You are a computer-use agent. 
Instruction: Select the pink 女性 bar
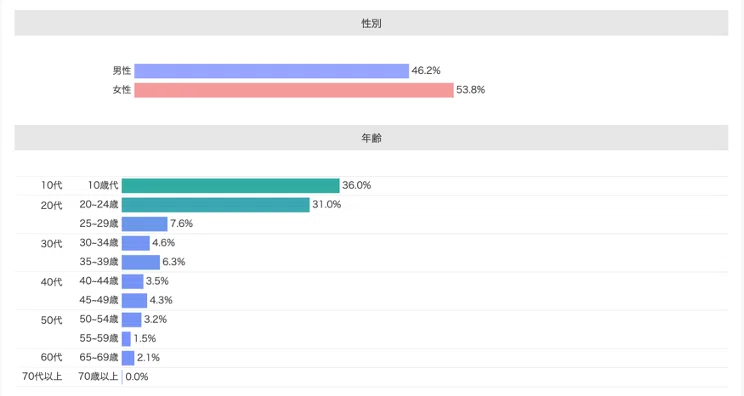(x=294, y=90)
